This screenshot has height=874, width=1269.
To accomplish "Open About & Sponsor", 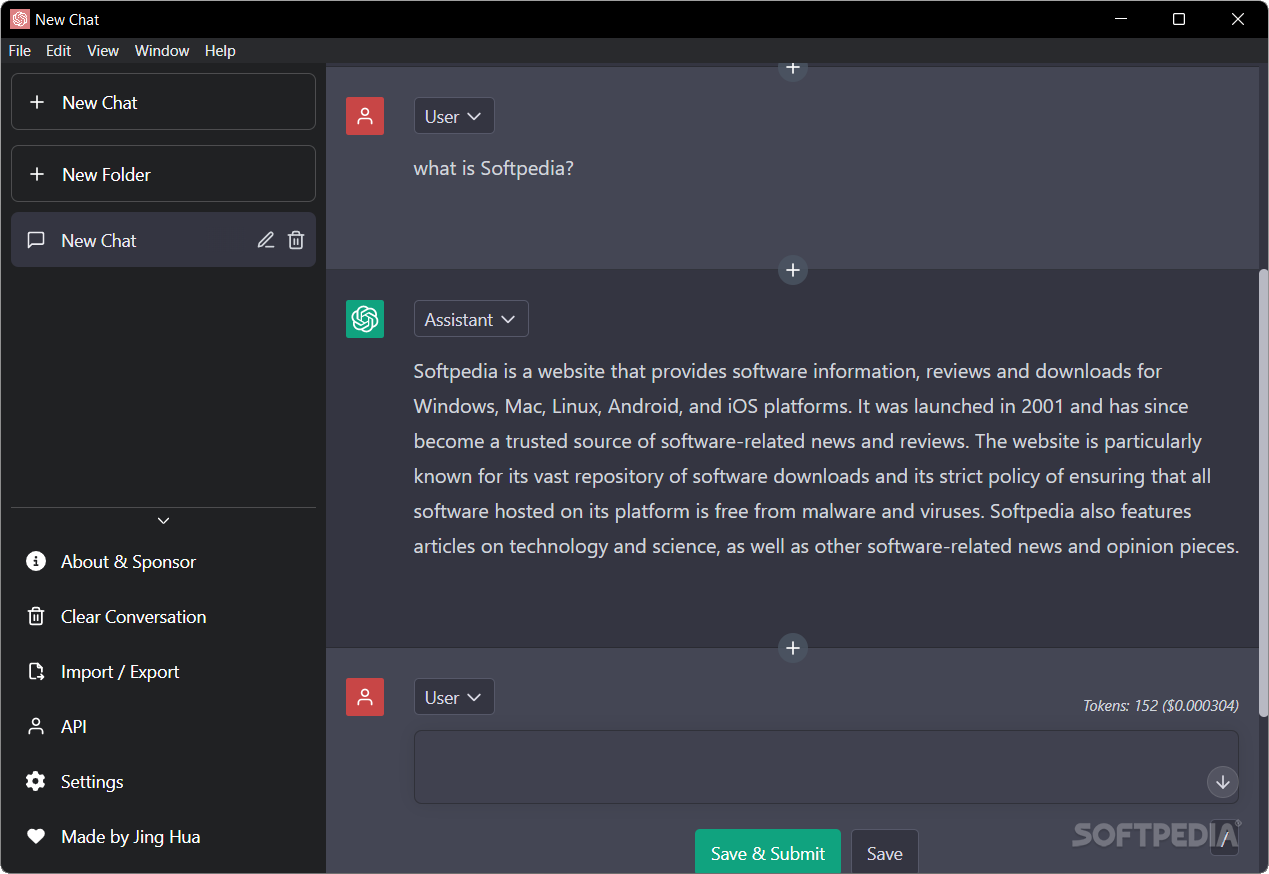I will (x=163, y=561).
